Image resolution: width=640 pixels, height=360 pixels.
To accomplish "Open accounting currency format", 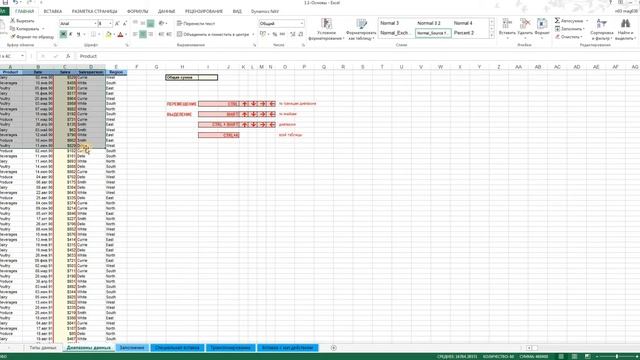I will coord(264,35).
